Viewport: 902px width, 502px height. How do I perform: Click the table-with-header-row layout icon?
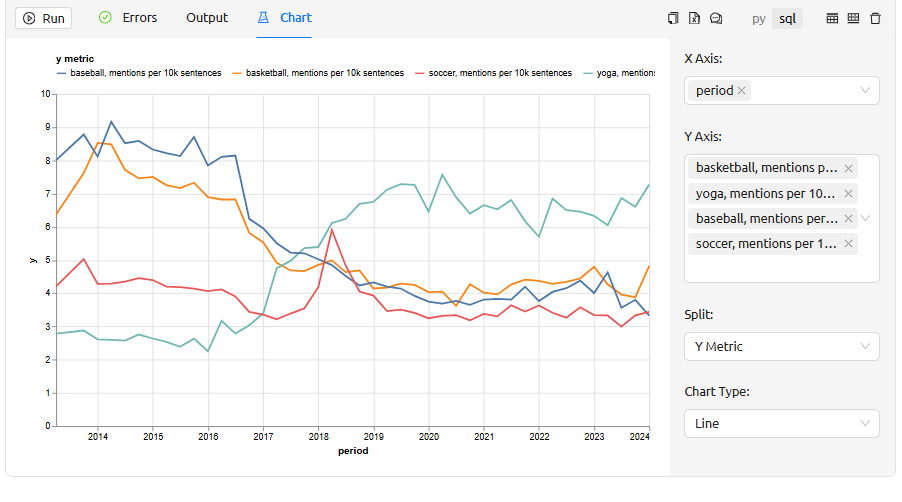click(832, 18)
